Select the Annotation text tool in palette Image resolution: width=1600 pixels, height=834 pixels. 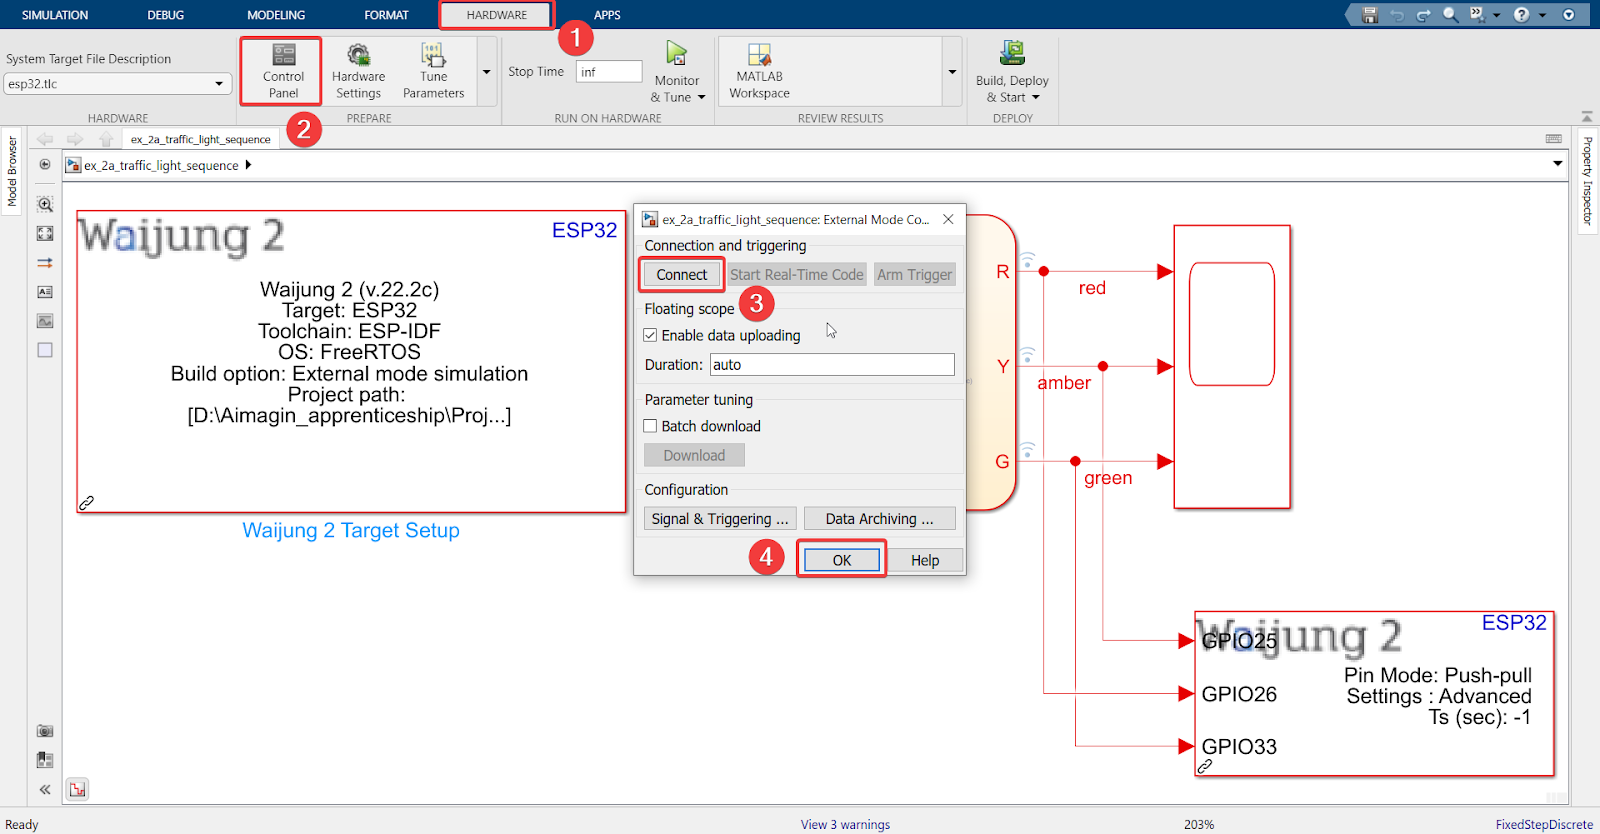tap(45, 292)
